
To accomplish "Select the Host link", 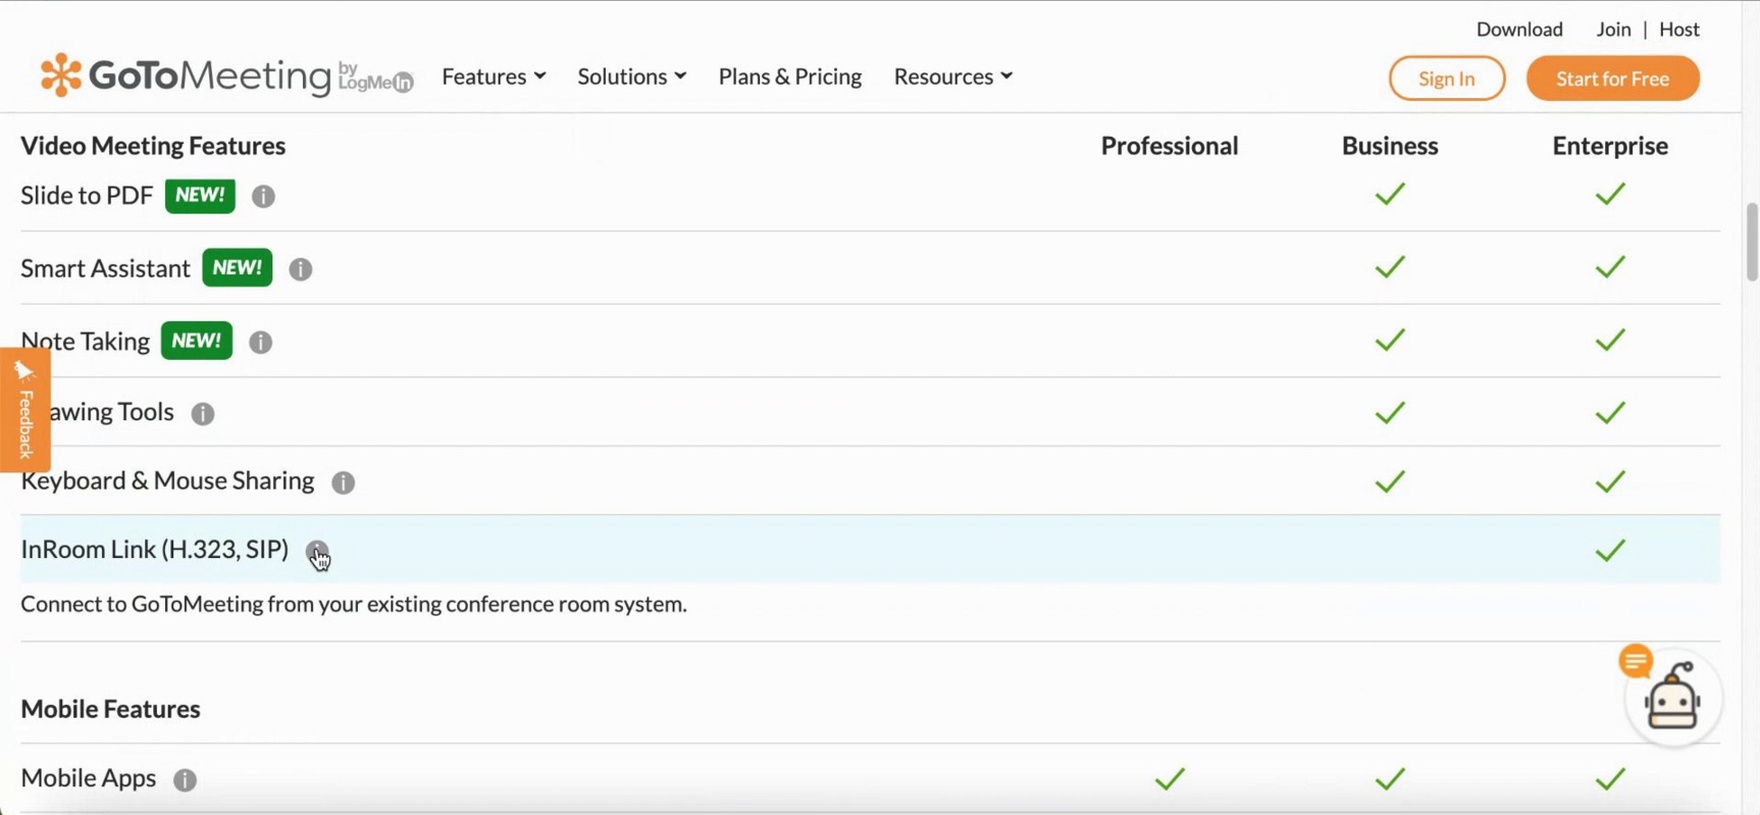I will [1679, 29].
